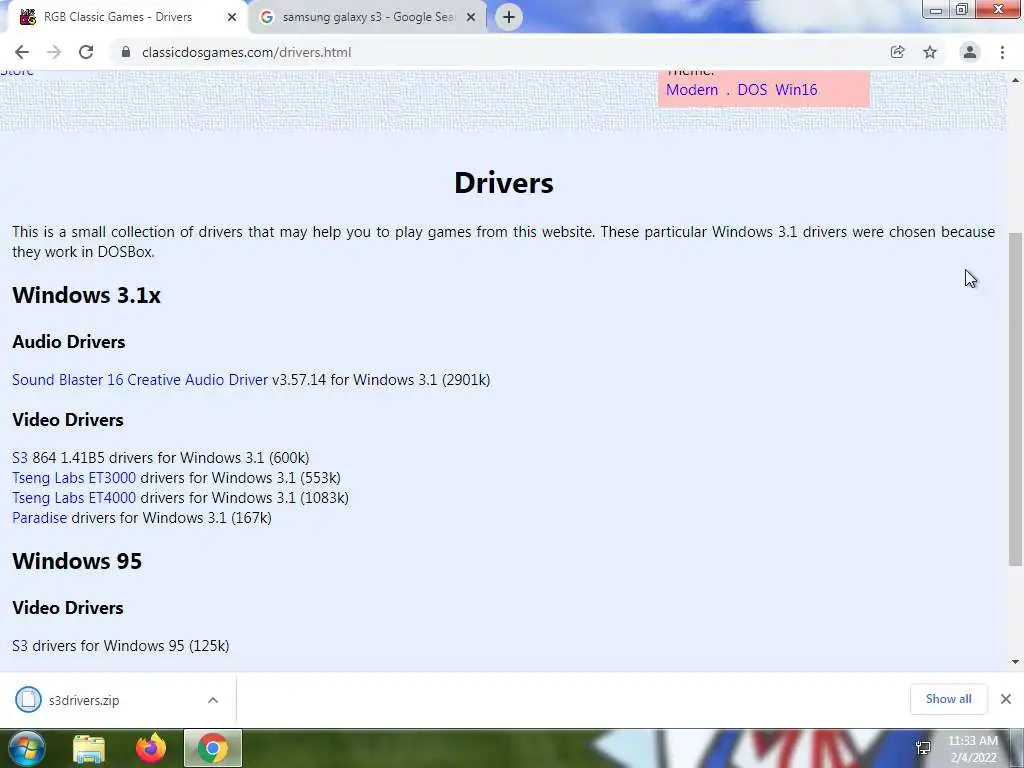Minimize the Chrome window
The width and height of the screenshot is (1024, 768).
point(936,9)
